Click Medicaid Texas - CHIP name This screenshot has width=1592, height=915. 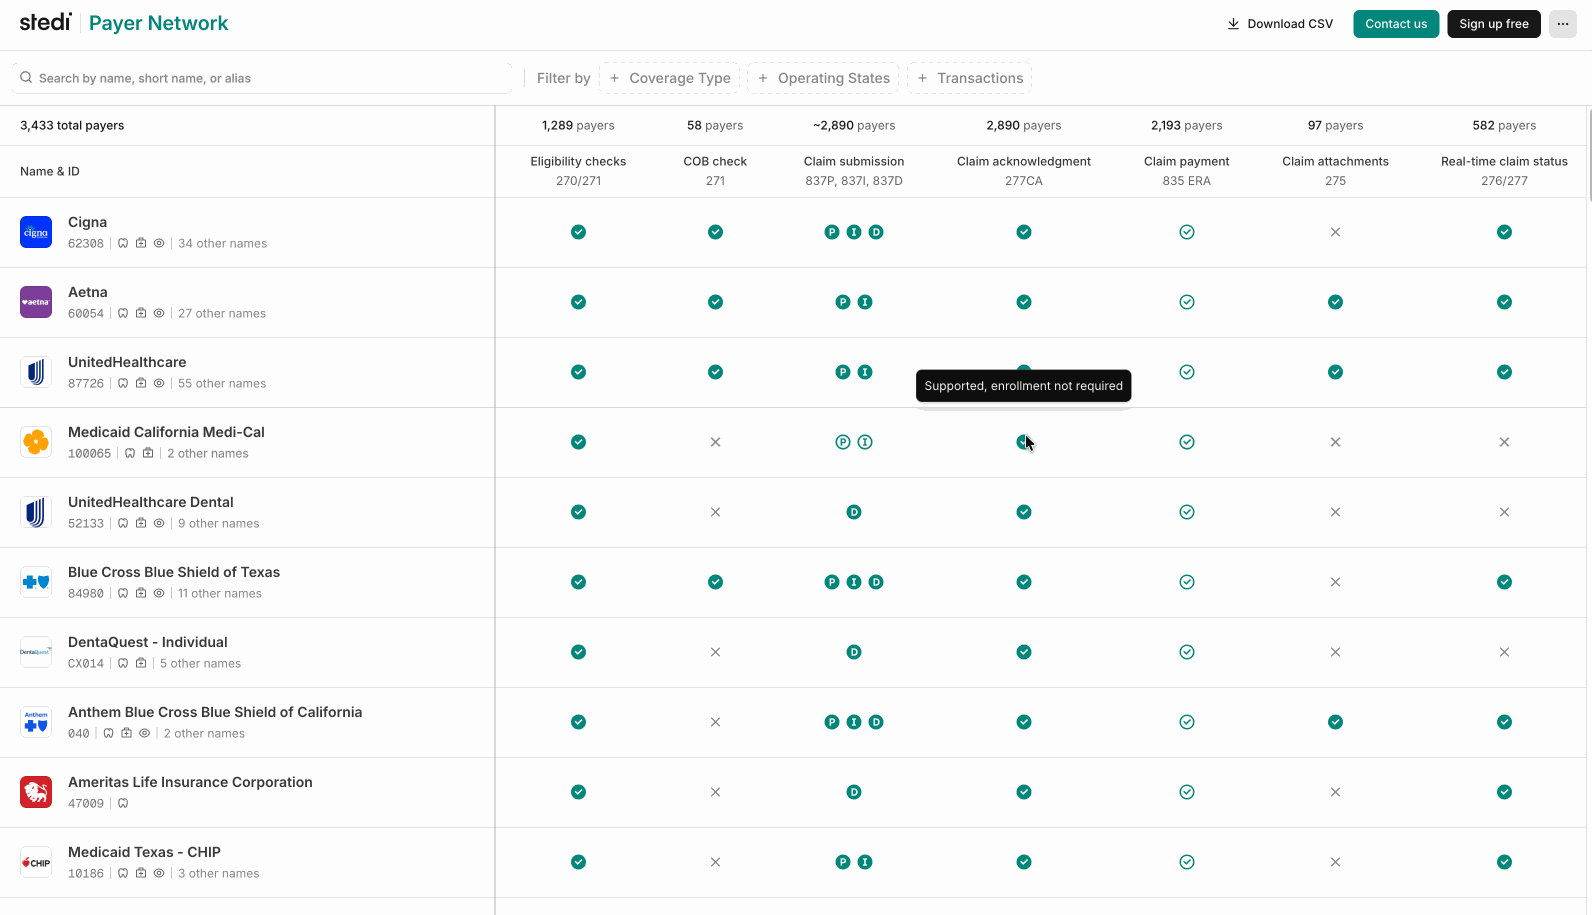click(144, 852)
